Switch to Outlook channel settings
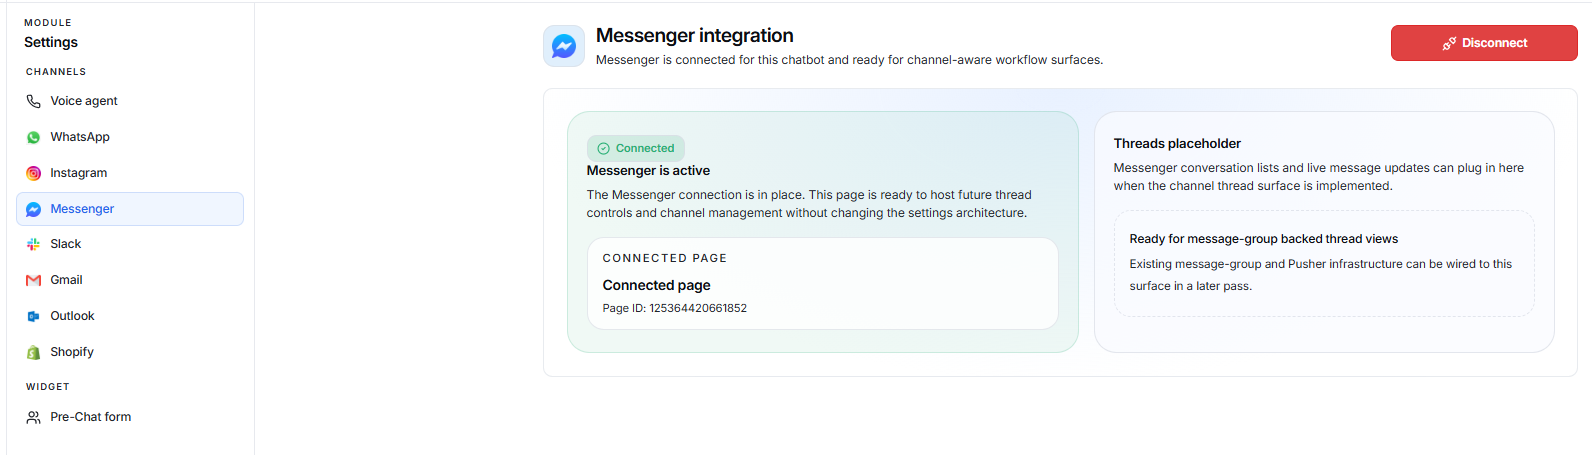1592x455 pixels. (x=130, y=316)
